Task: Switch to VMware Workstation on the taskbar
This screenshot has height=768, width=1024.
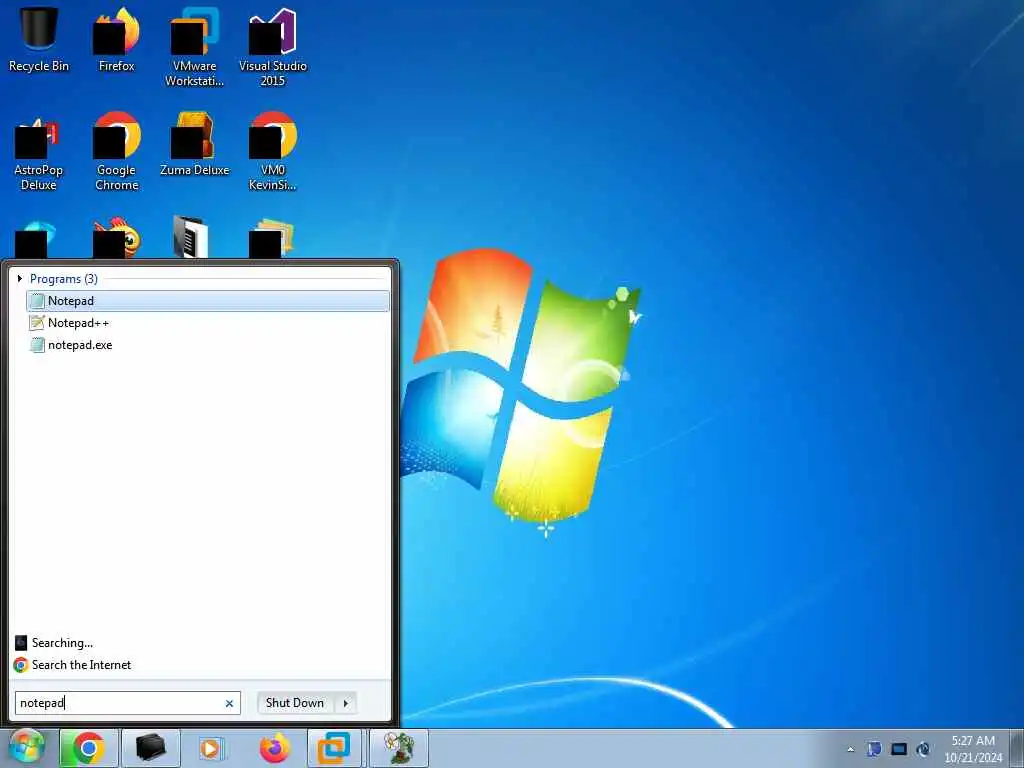Action: tap(333, 748)
